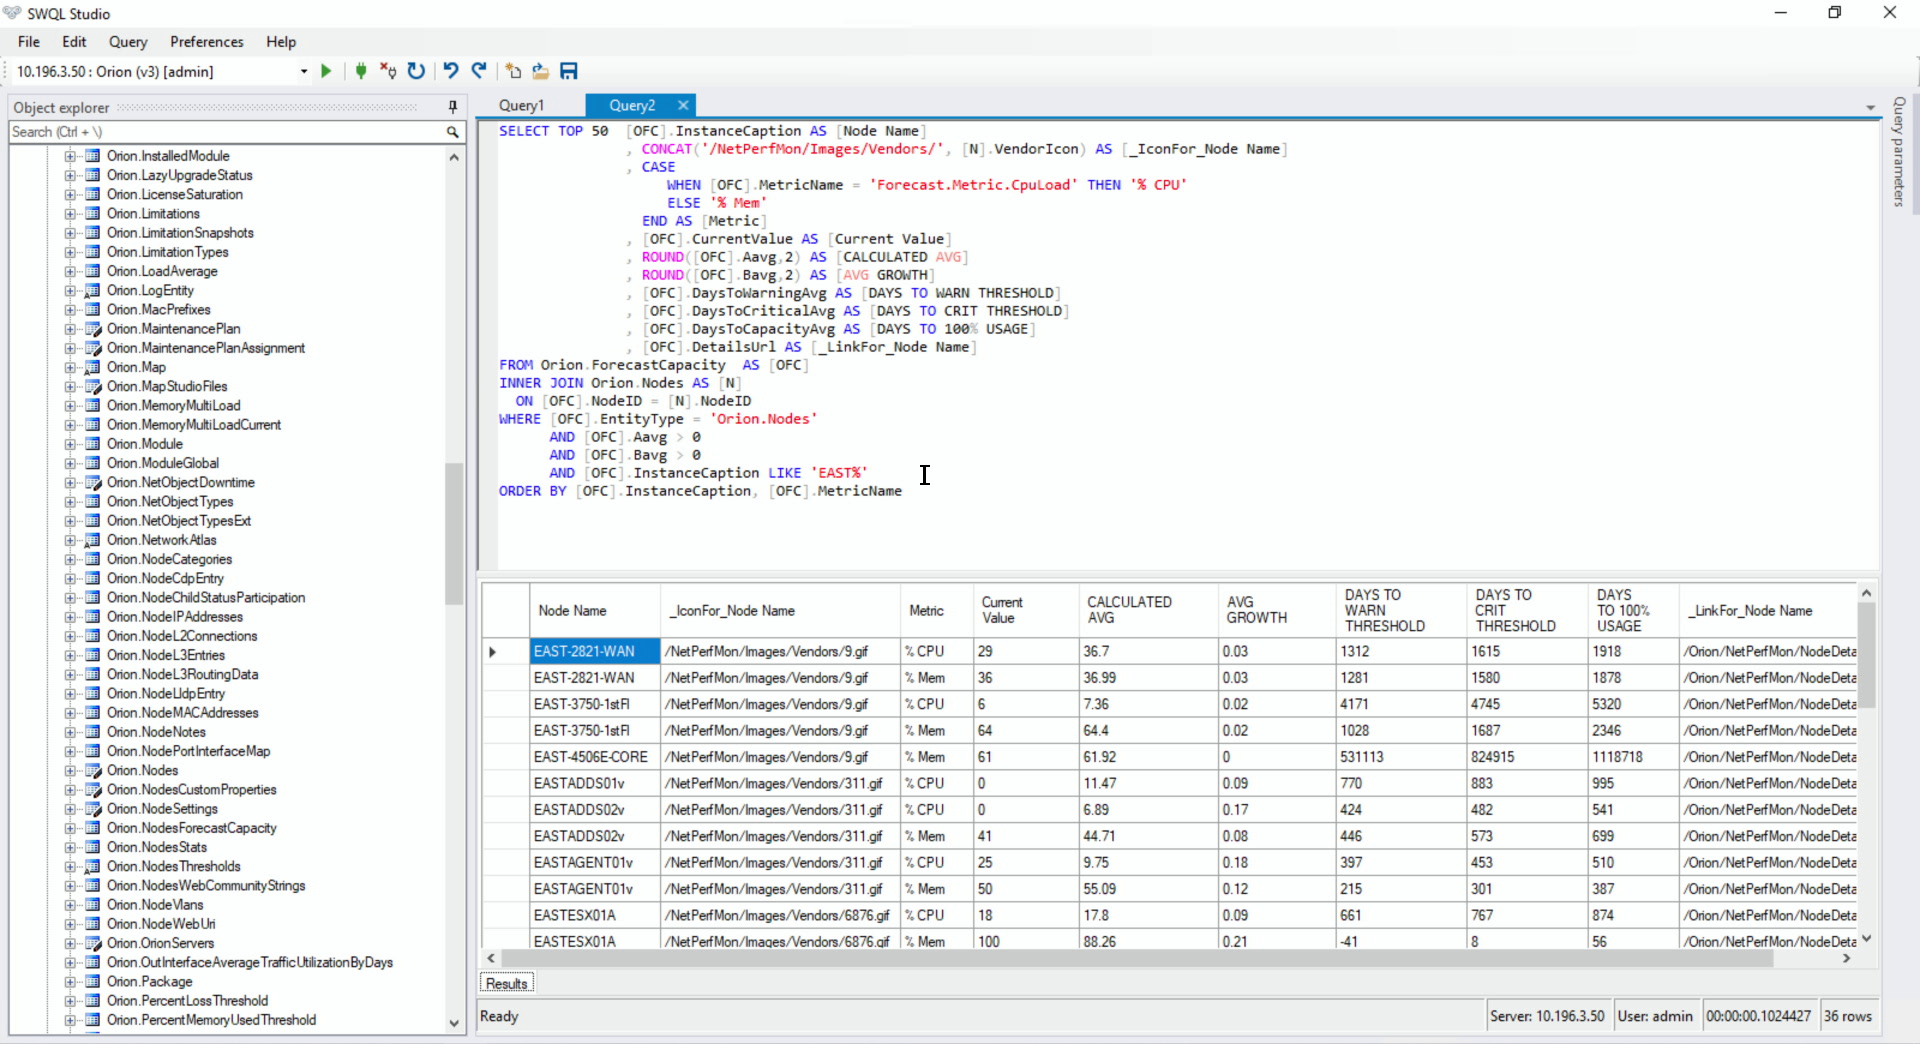1920x1044 pixels.
Task: Create a new query tab icon
Action: tap(513, 71)
